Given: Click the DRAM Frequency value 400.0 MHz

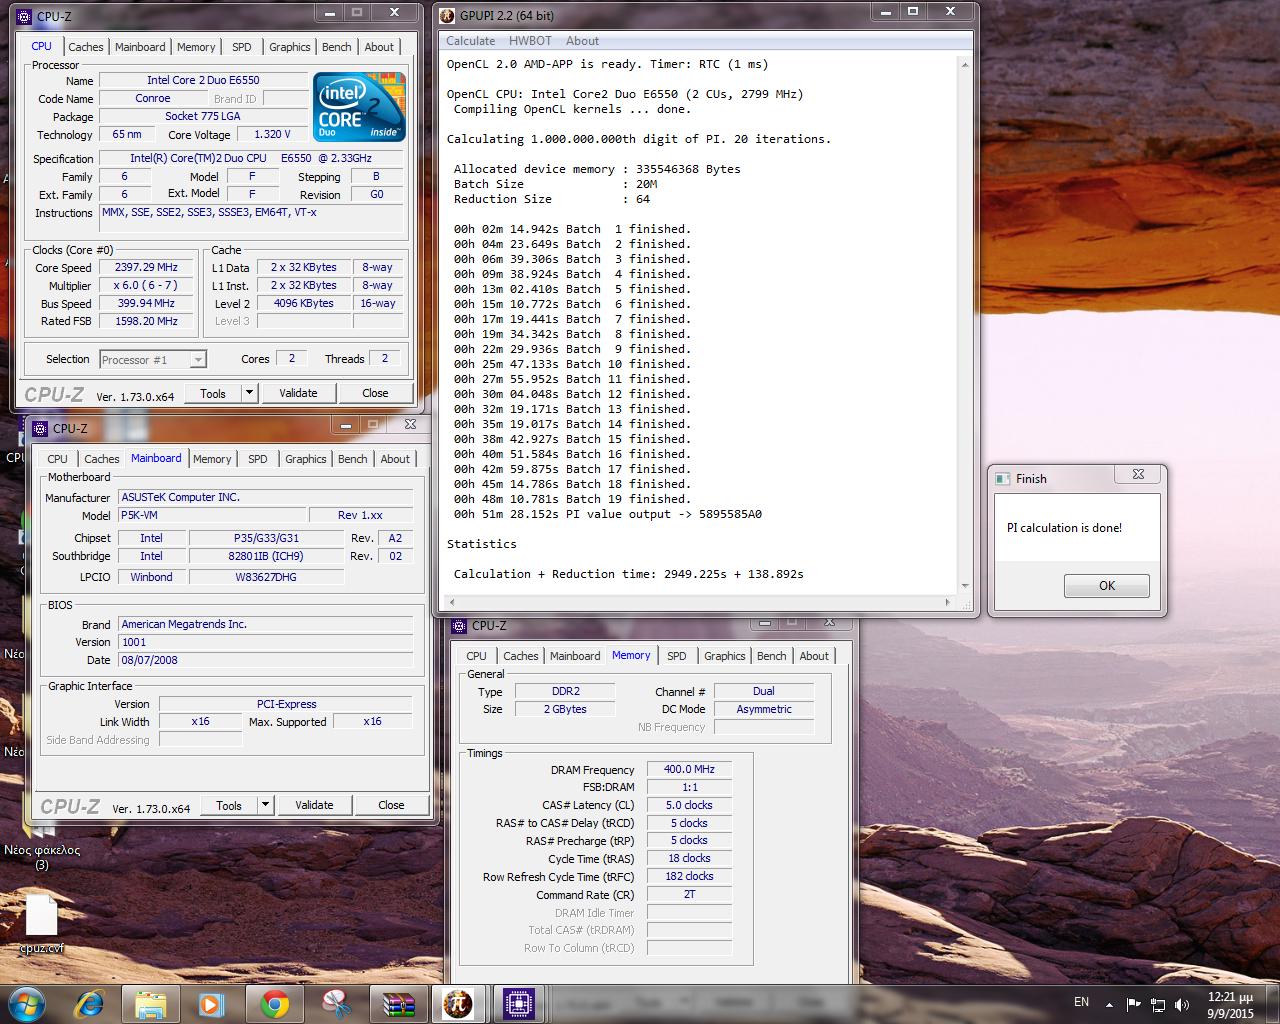Looking at the screenshot, I should click(x=689, y=769).
